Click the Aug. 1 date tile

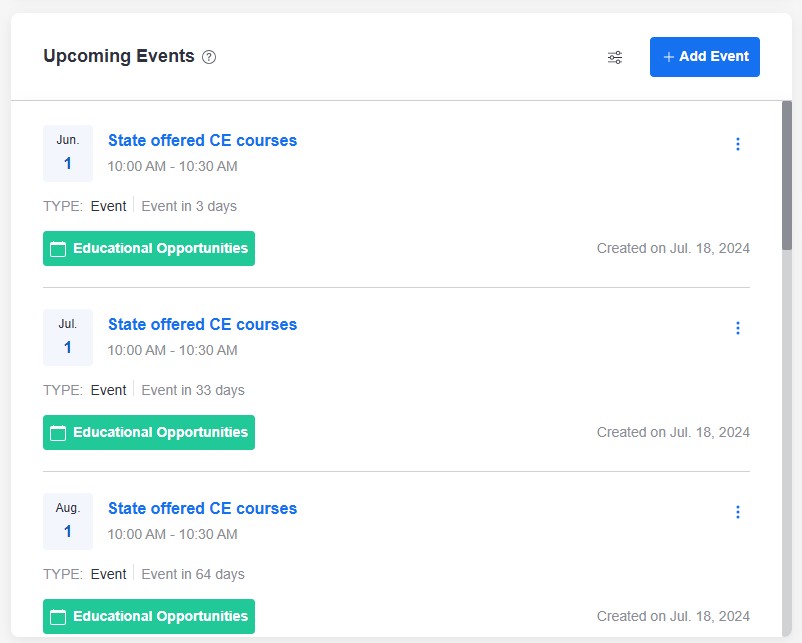[68, 521]
